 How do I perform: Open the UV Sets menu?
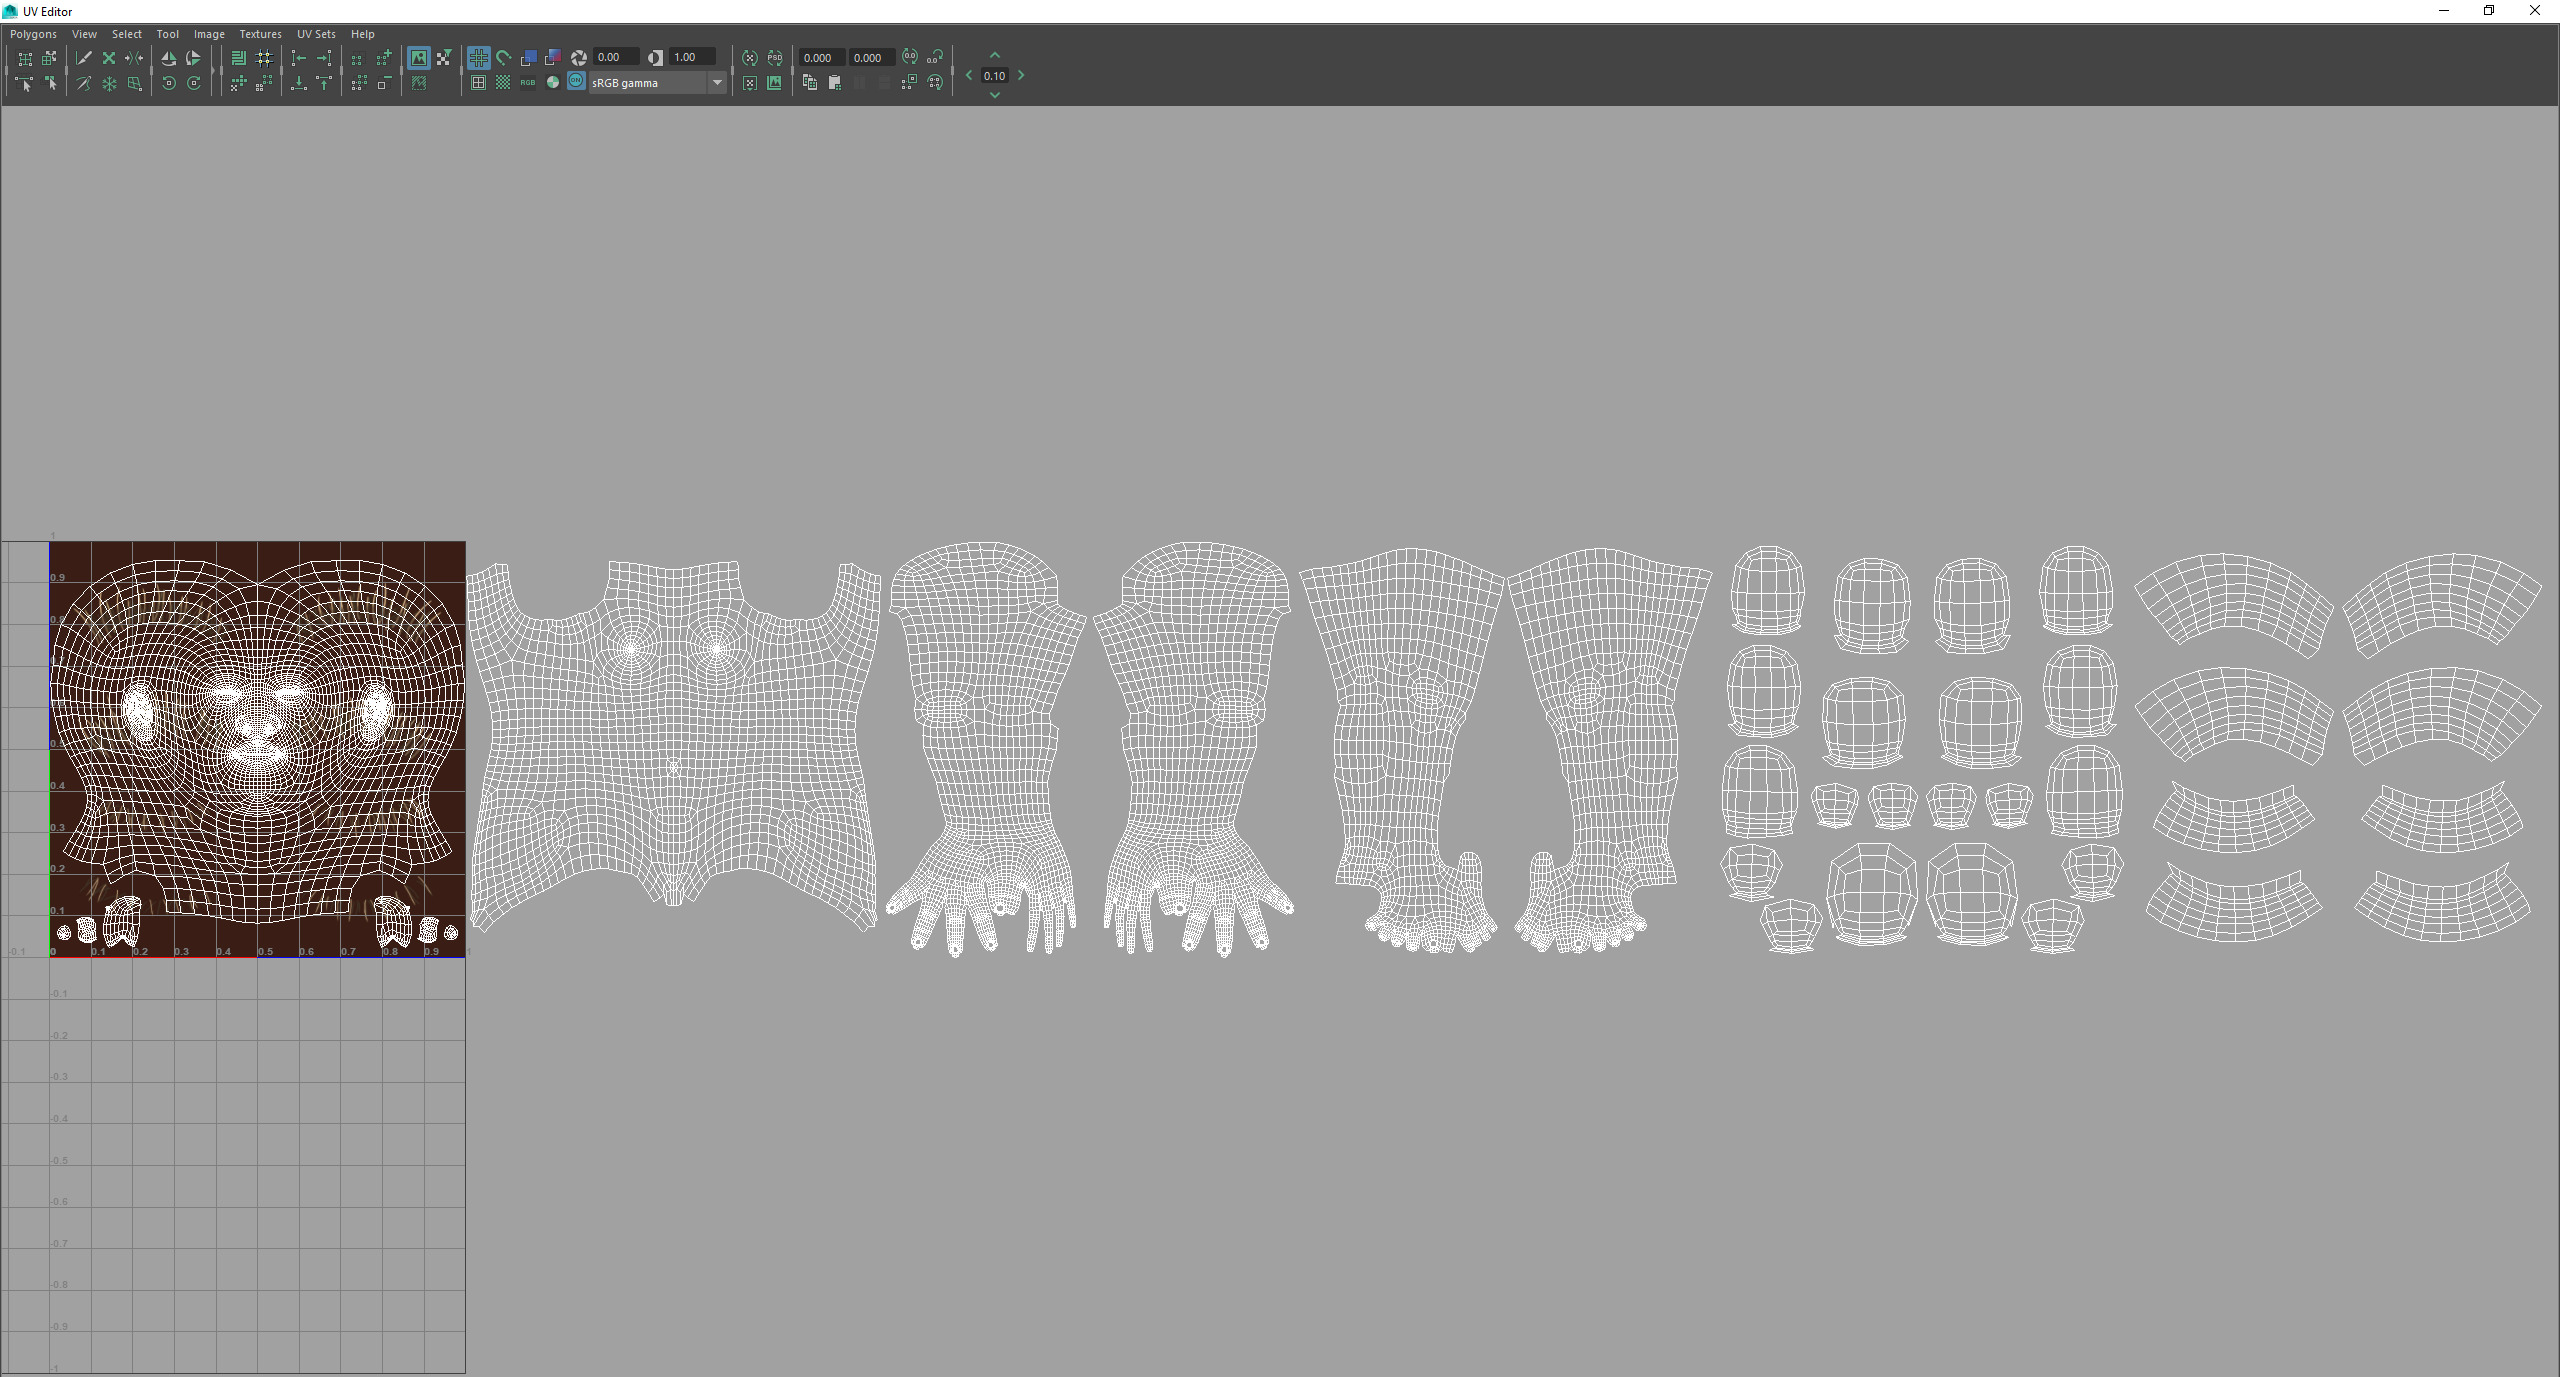(316, 34)
